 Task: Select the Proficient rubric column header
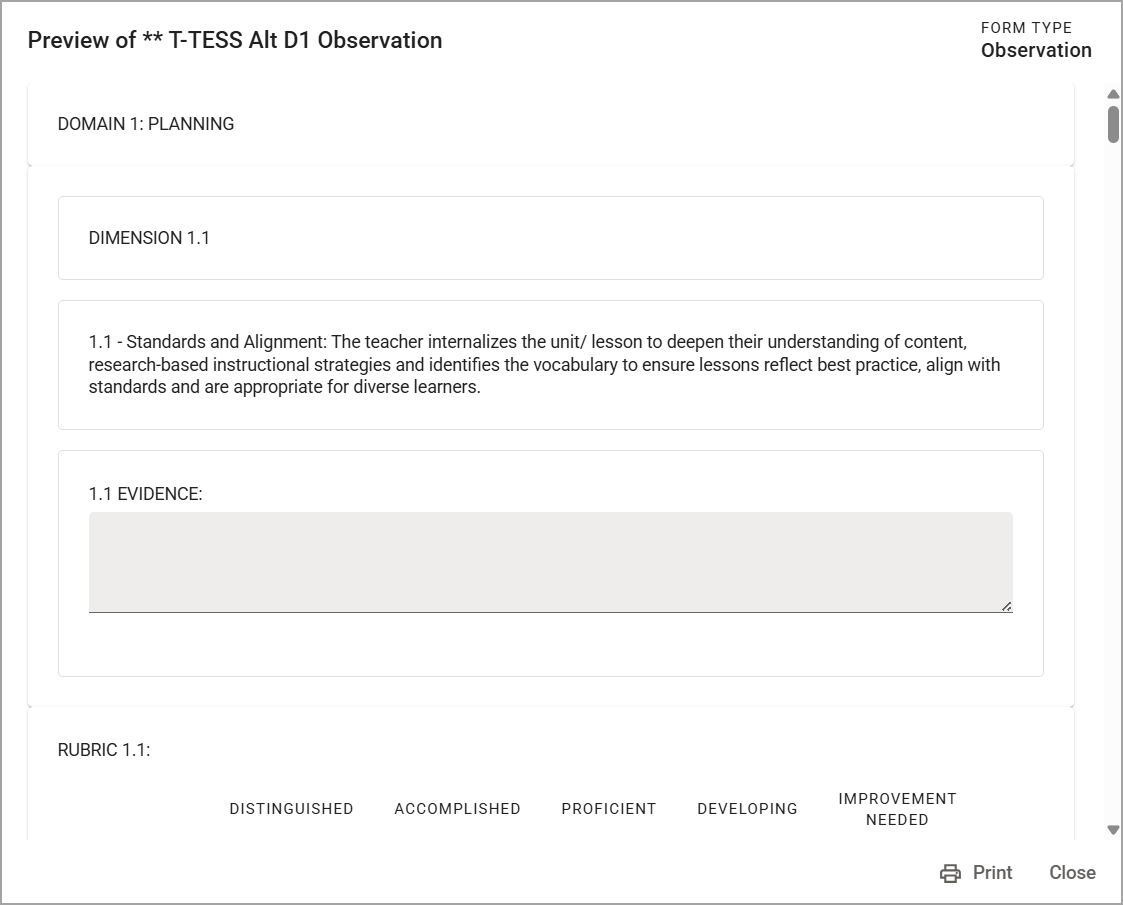coord(609,809)
